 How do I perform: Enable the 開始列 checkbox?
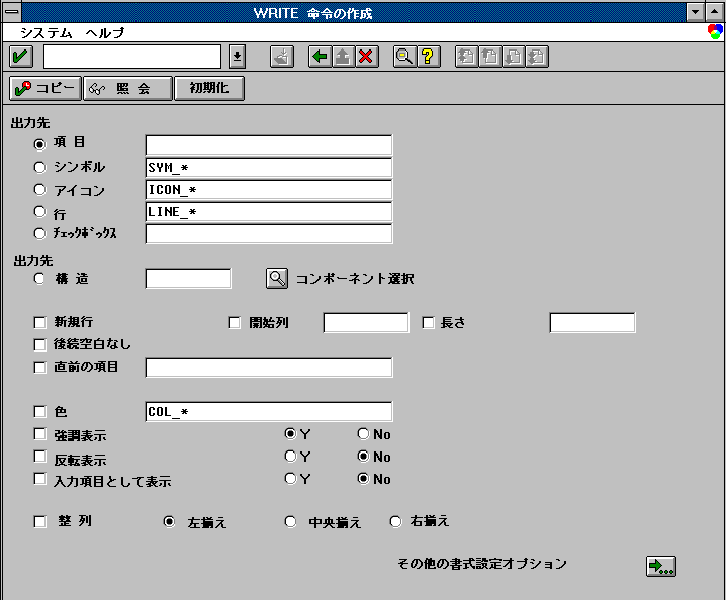click(235, 322)
